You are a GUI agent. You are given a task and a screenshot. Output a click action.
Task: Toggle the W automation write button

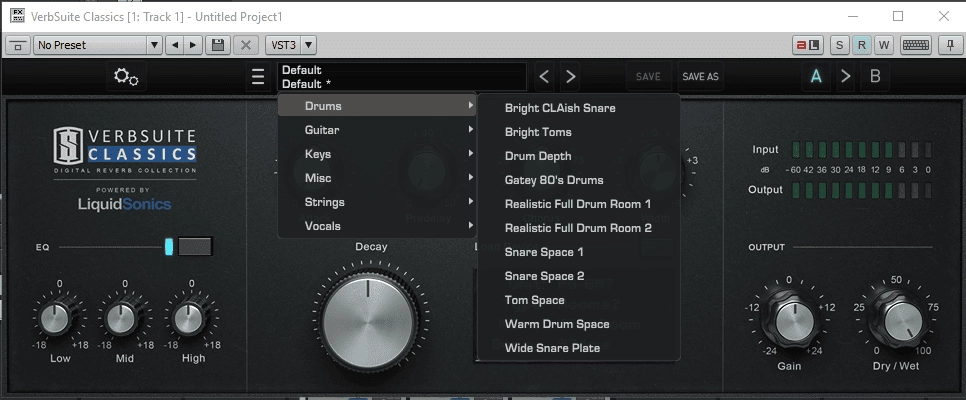pos(884,45)
